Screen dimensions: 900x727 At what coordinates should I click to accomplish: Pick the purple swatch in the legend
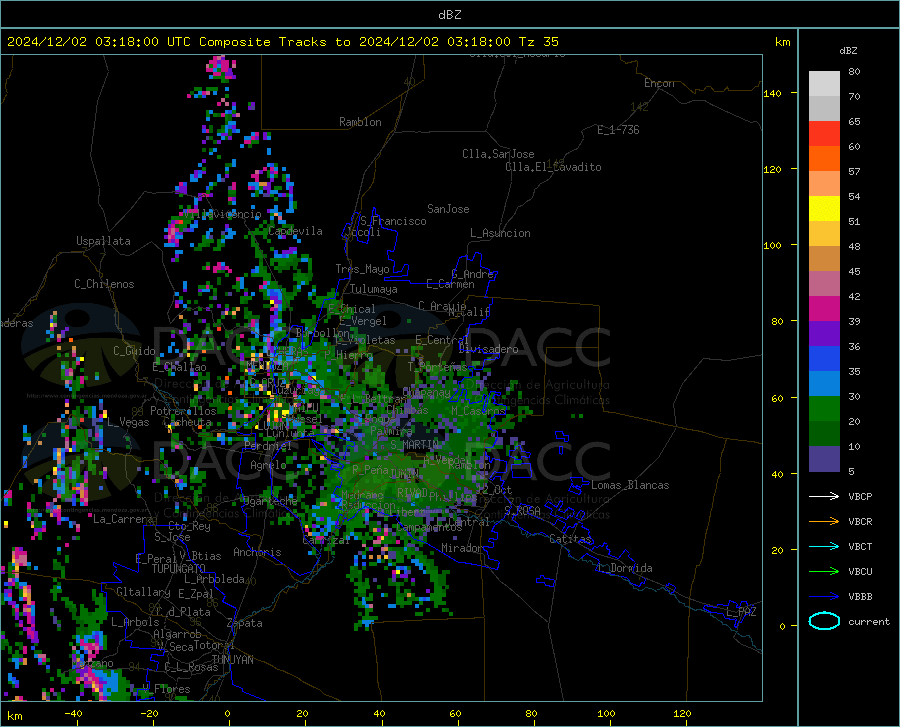pos(824,333)
